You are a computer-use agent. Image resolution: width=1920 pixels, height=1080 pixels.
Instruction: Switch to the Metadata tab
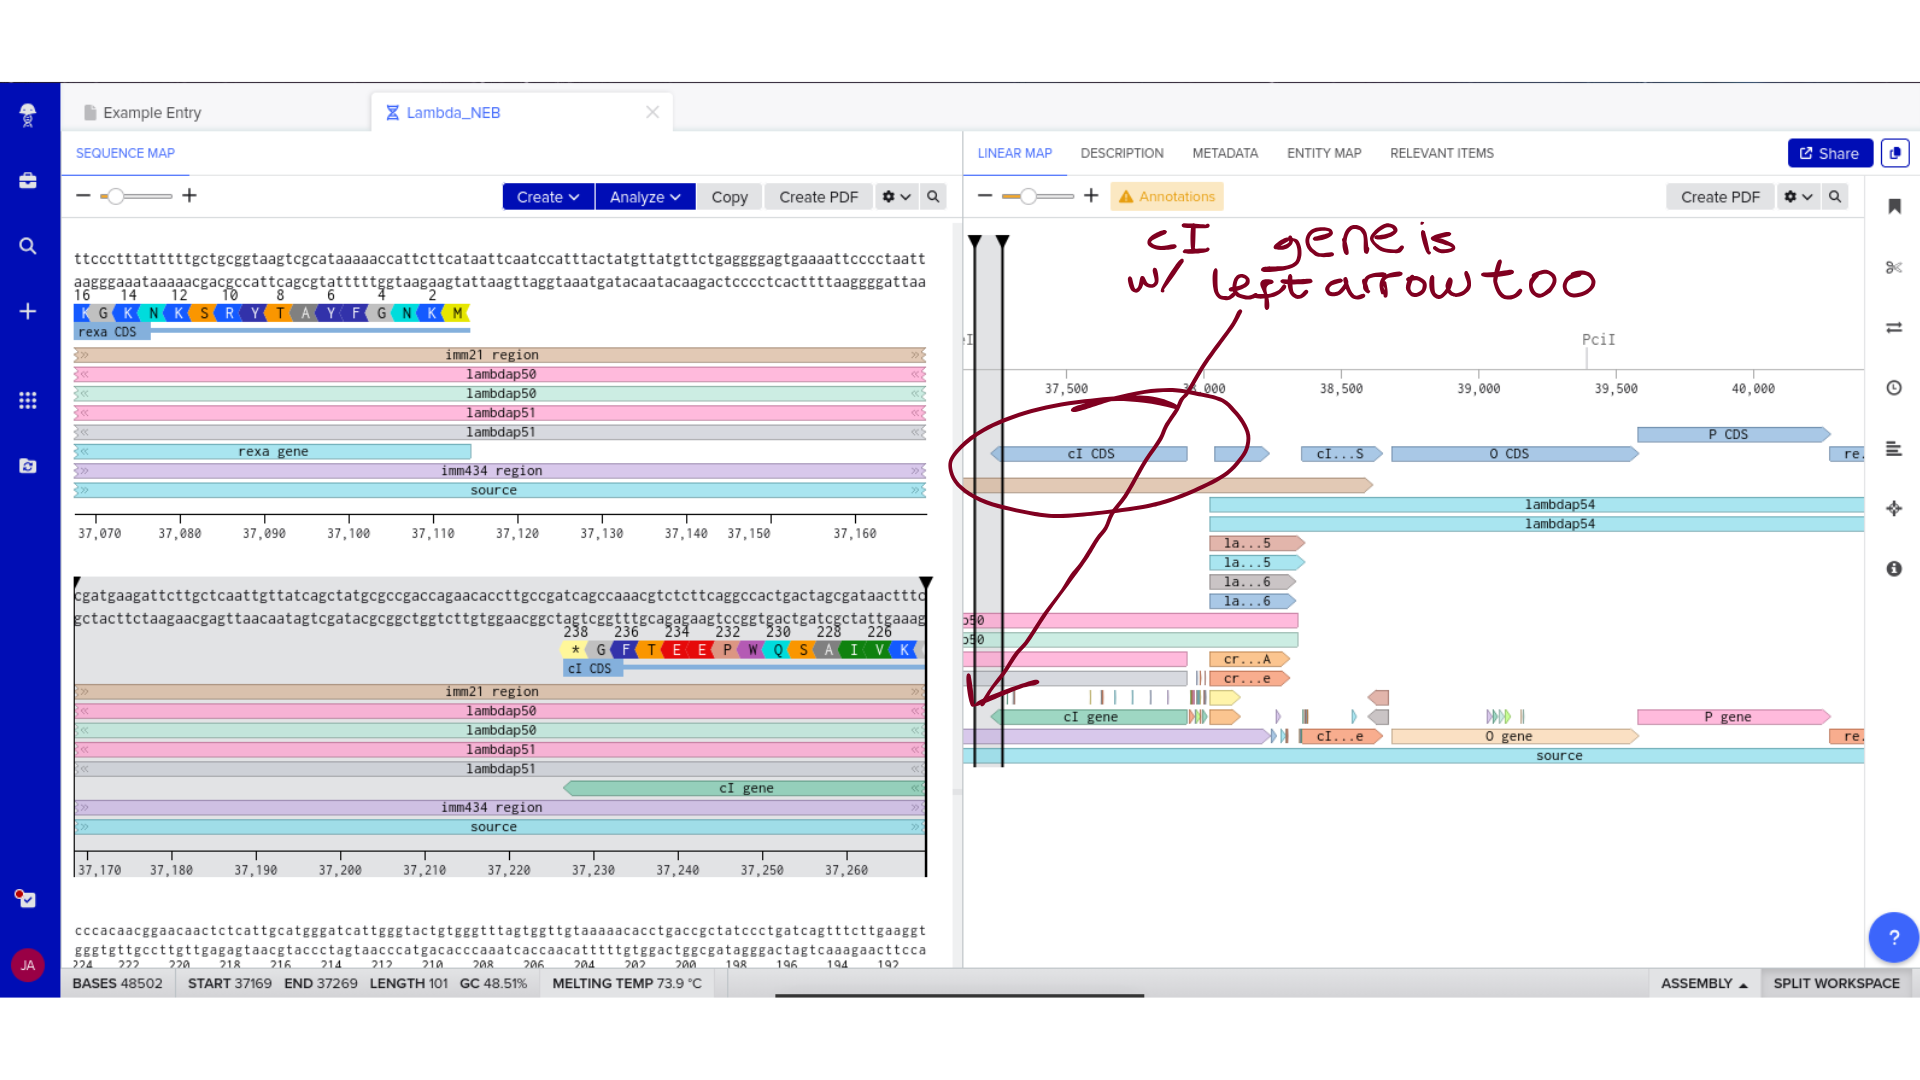coord(1224,153)
